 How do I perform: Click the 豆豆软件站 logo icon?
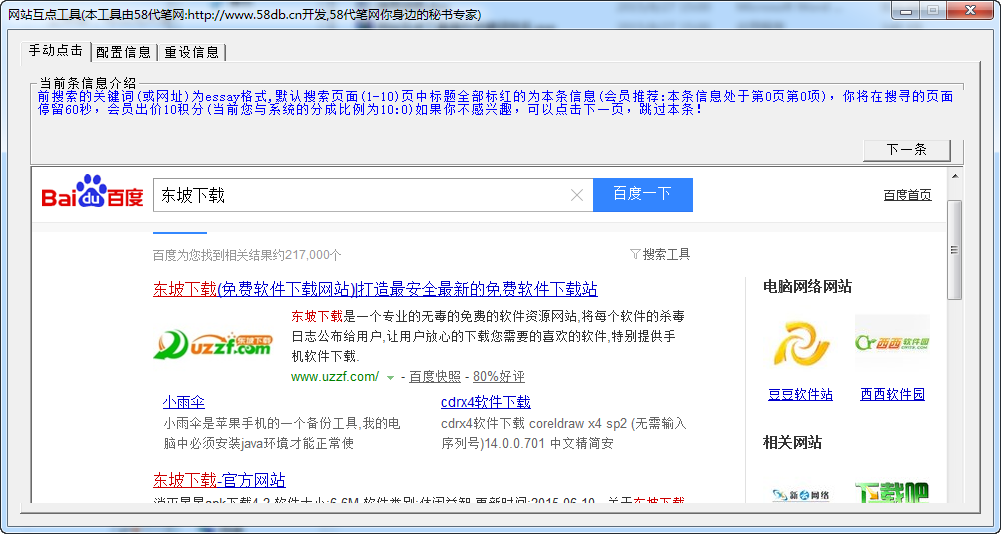click(801, 344)
